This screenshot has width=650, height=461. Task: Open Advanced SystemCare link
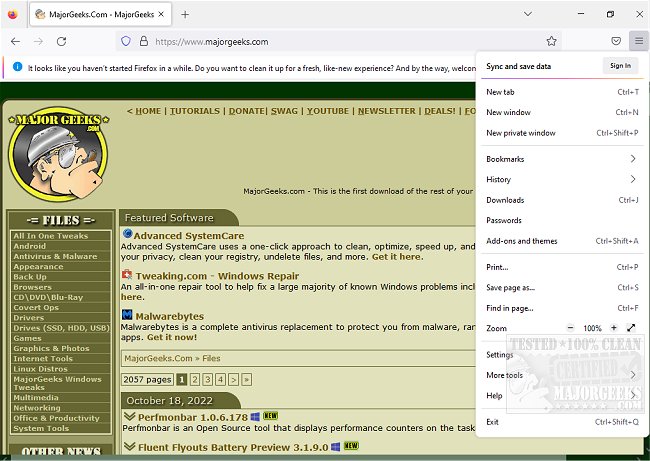(x=189, y=236)
